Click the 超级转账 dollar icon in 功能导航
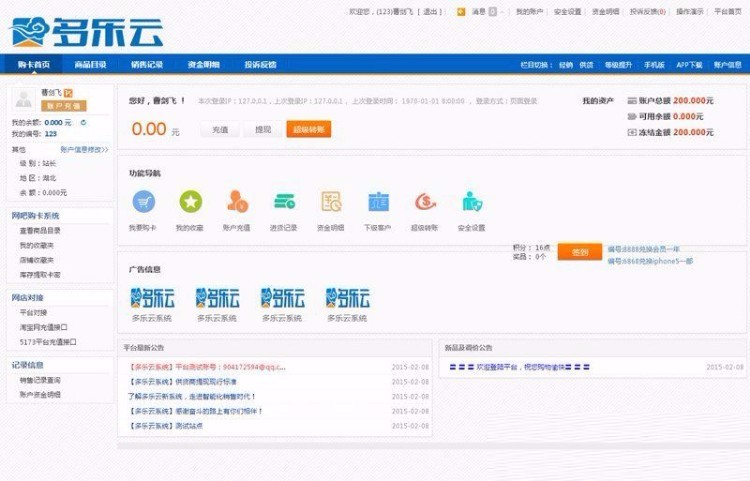 425,201
